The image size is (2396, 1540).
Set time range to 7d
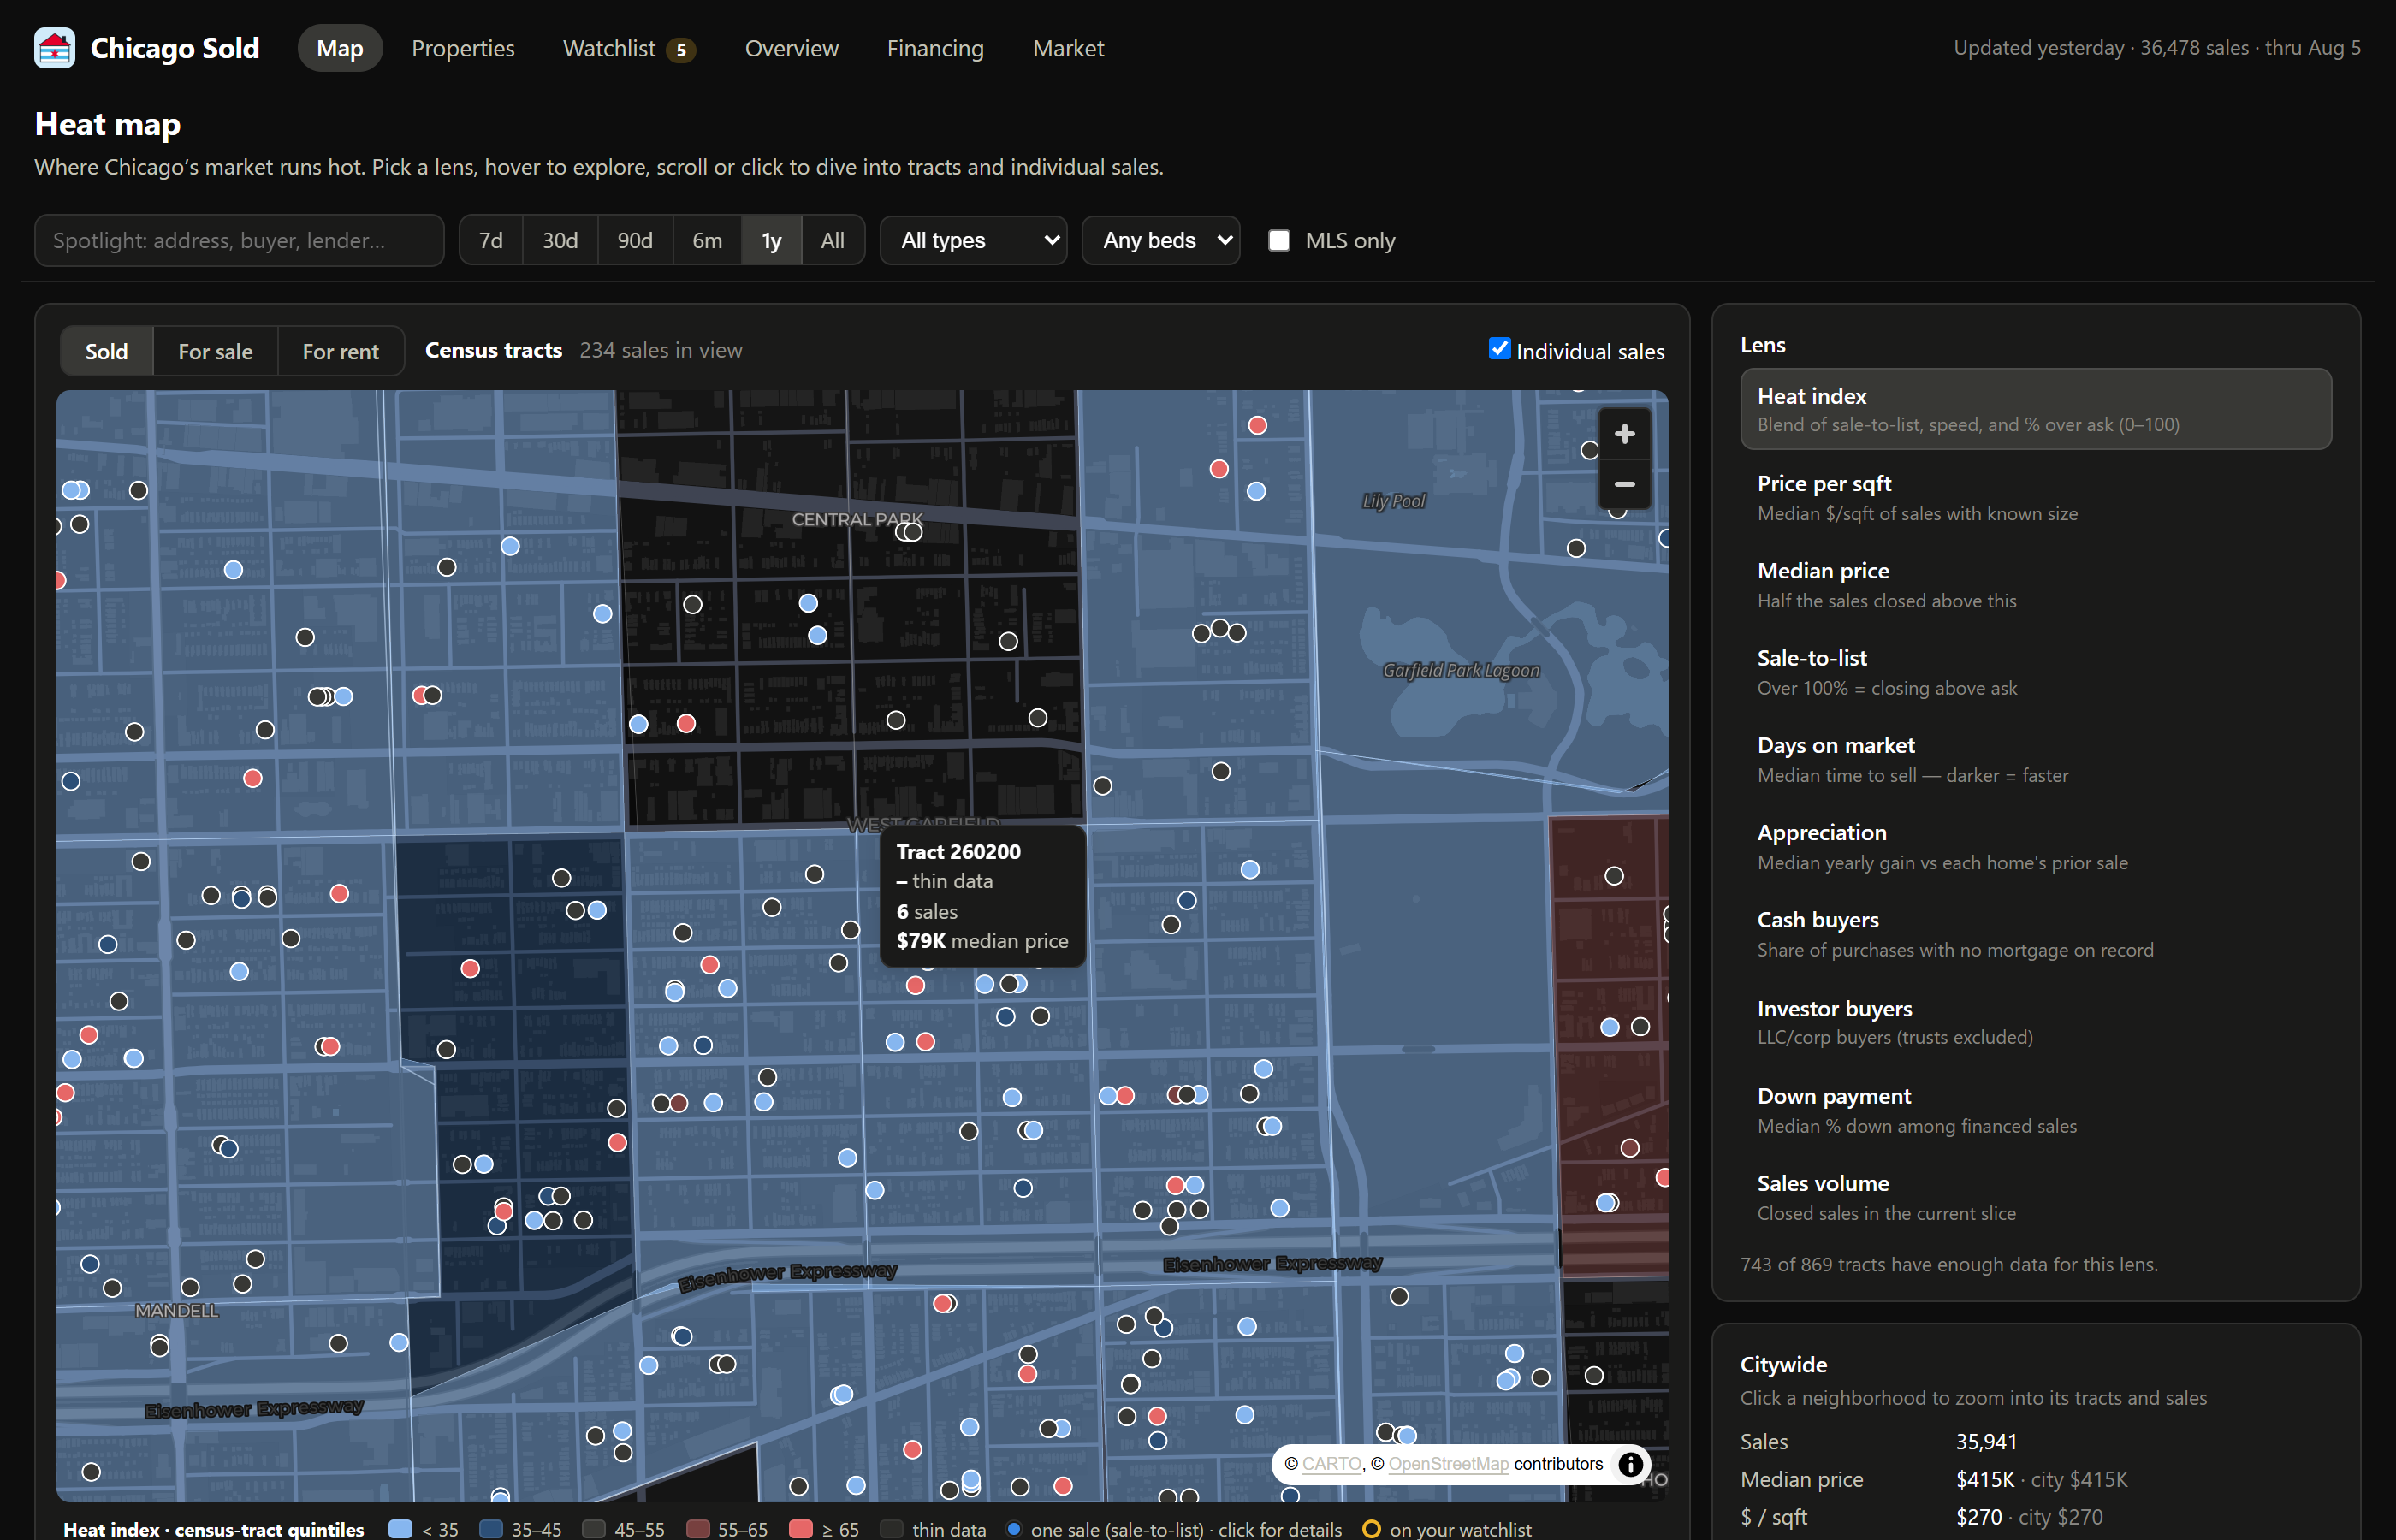491,240
